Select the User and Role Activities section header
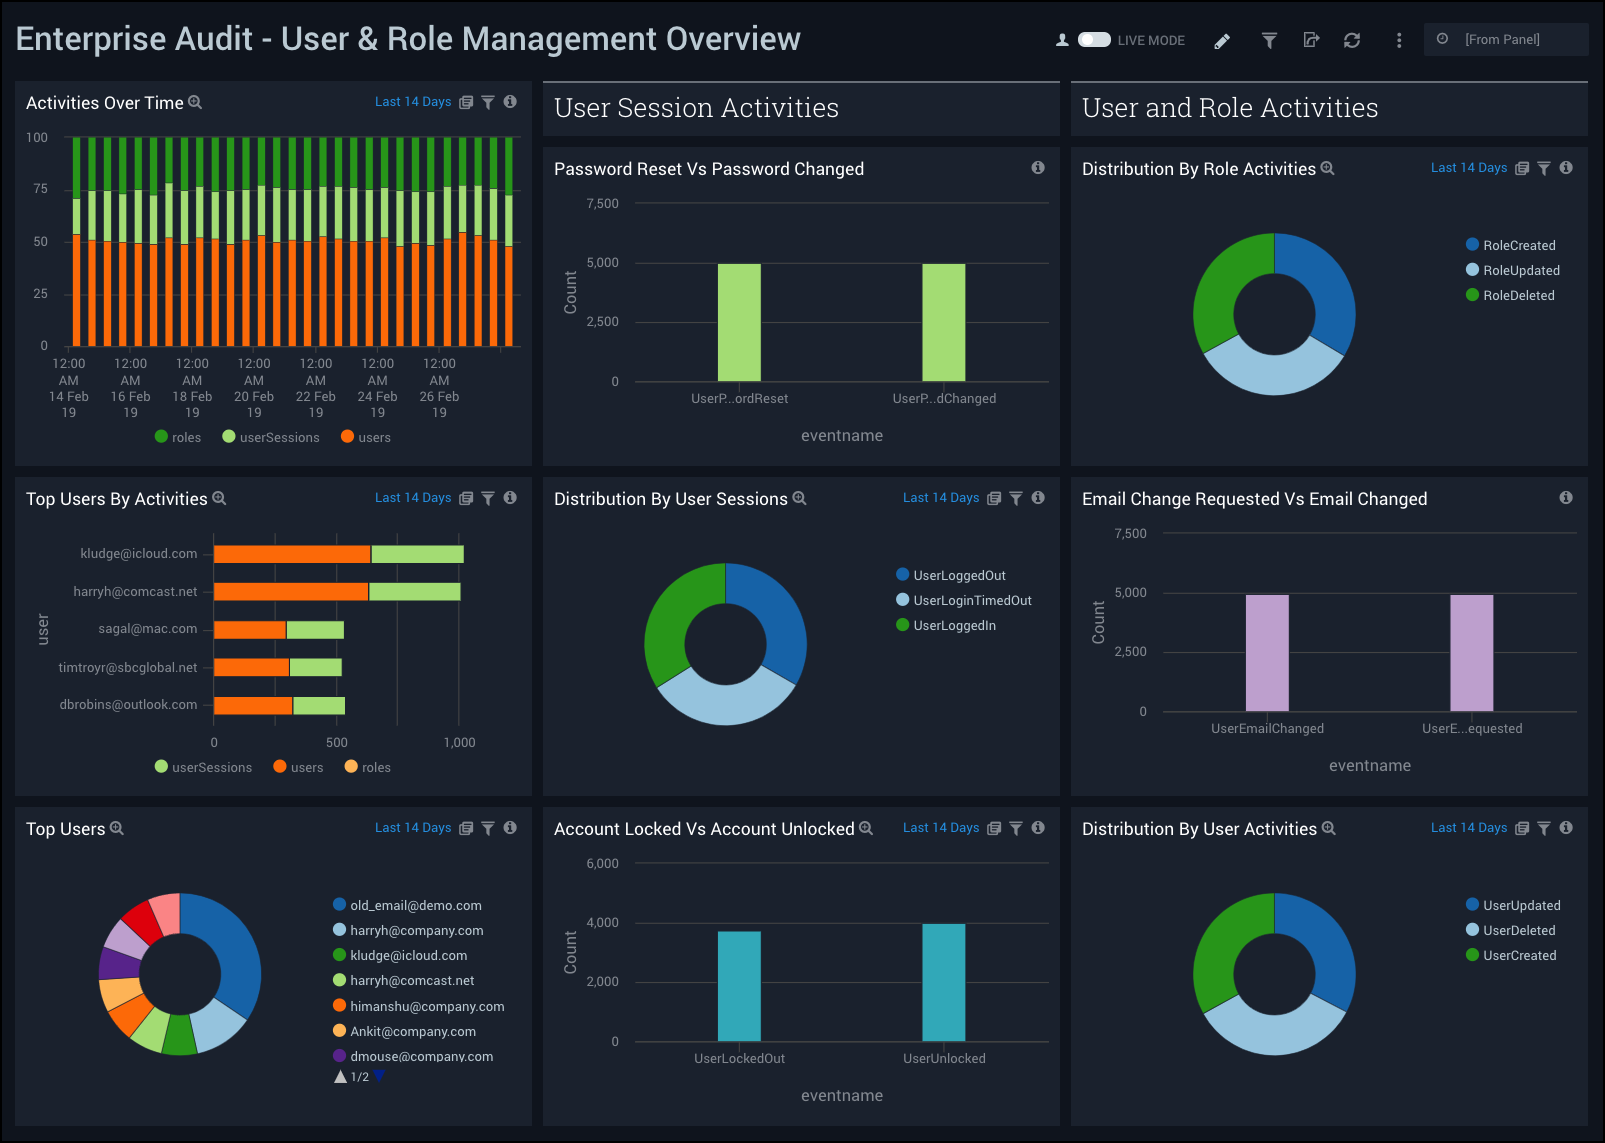The image size is (1605, 1143). 1229,108
